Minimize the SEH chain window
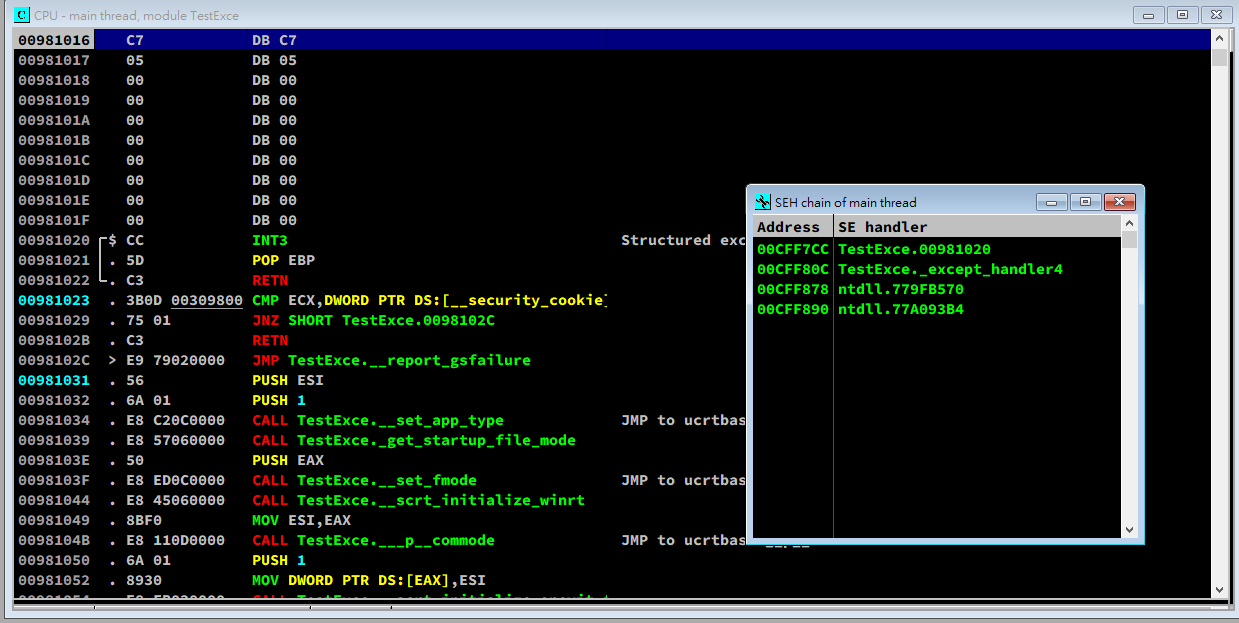The image size is (1239, 623). click(x=1051, y=202)
